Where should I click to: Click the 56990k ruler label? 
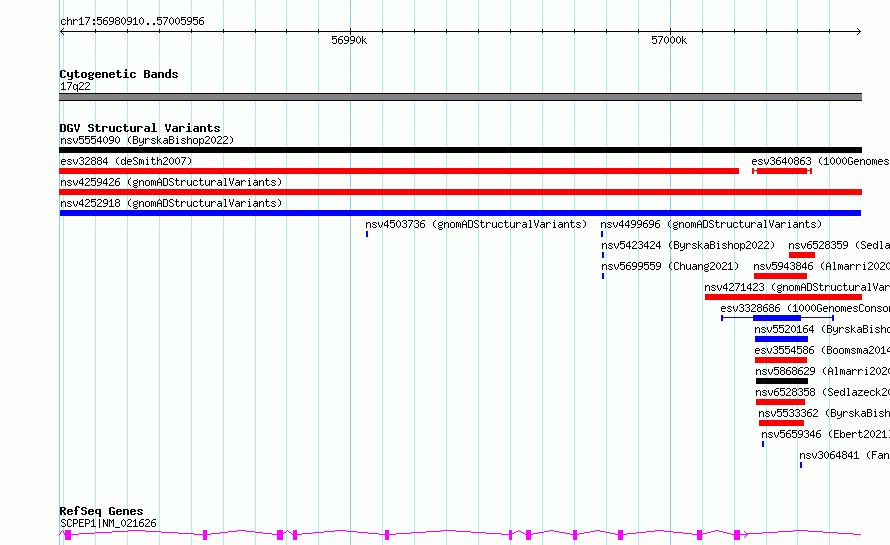click(349, 40)
